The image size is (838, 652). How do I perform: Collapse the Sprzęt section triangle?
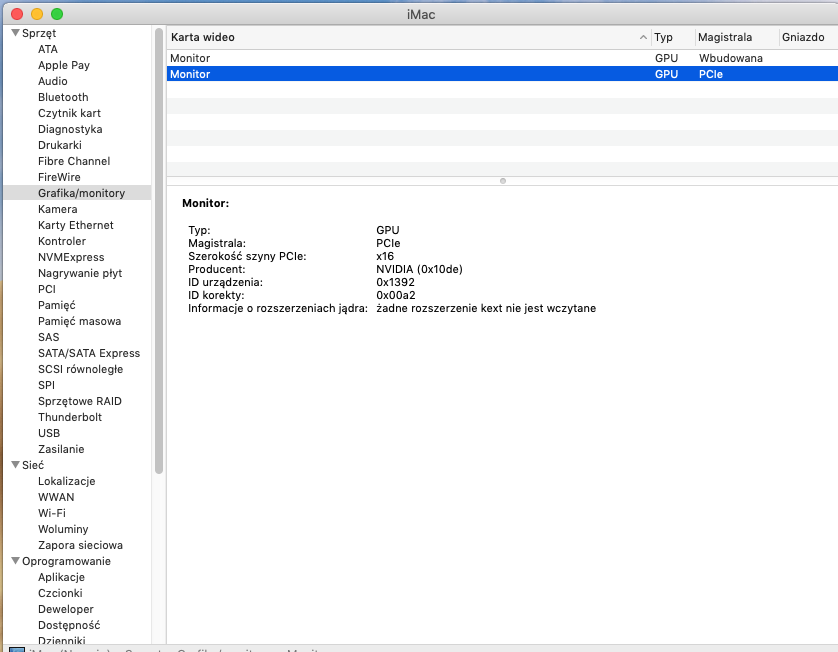[15, 33]
